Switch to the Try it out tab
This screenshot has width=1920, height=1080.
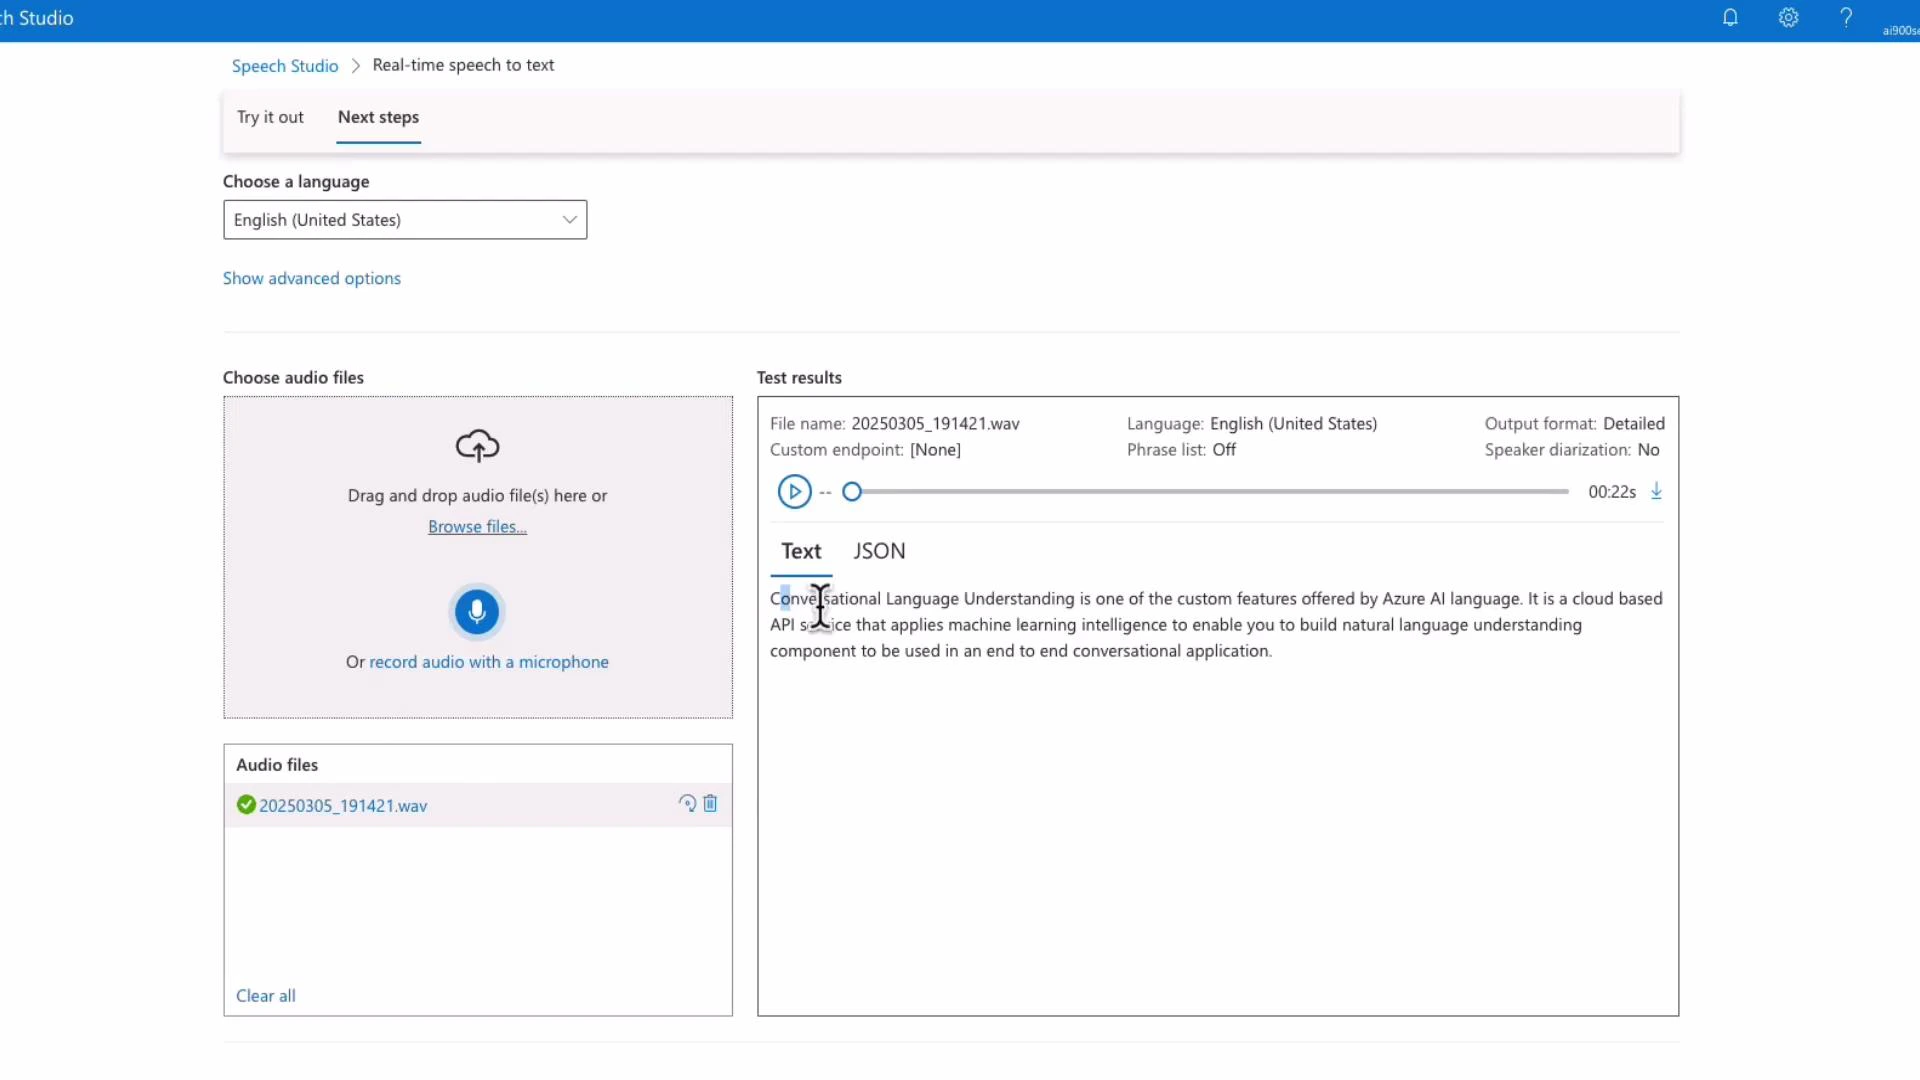tap(270, 117)
